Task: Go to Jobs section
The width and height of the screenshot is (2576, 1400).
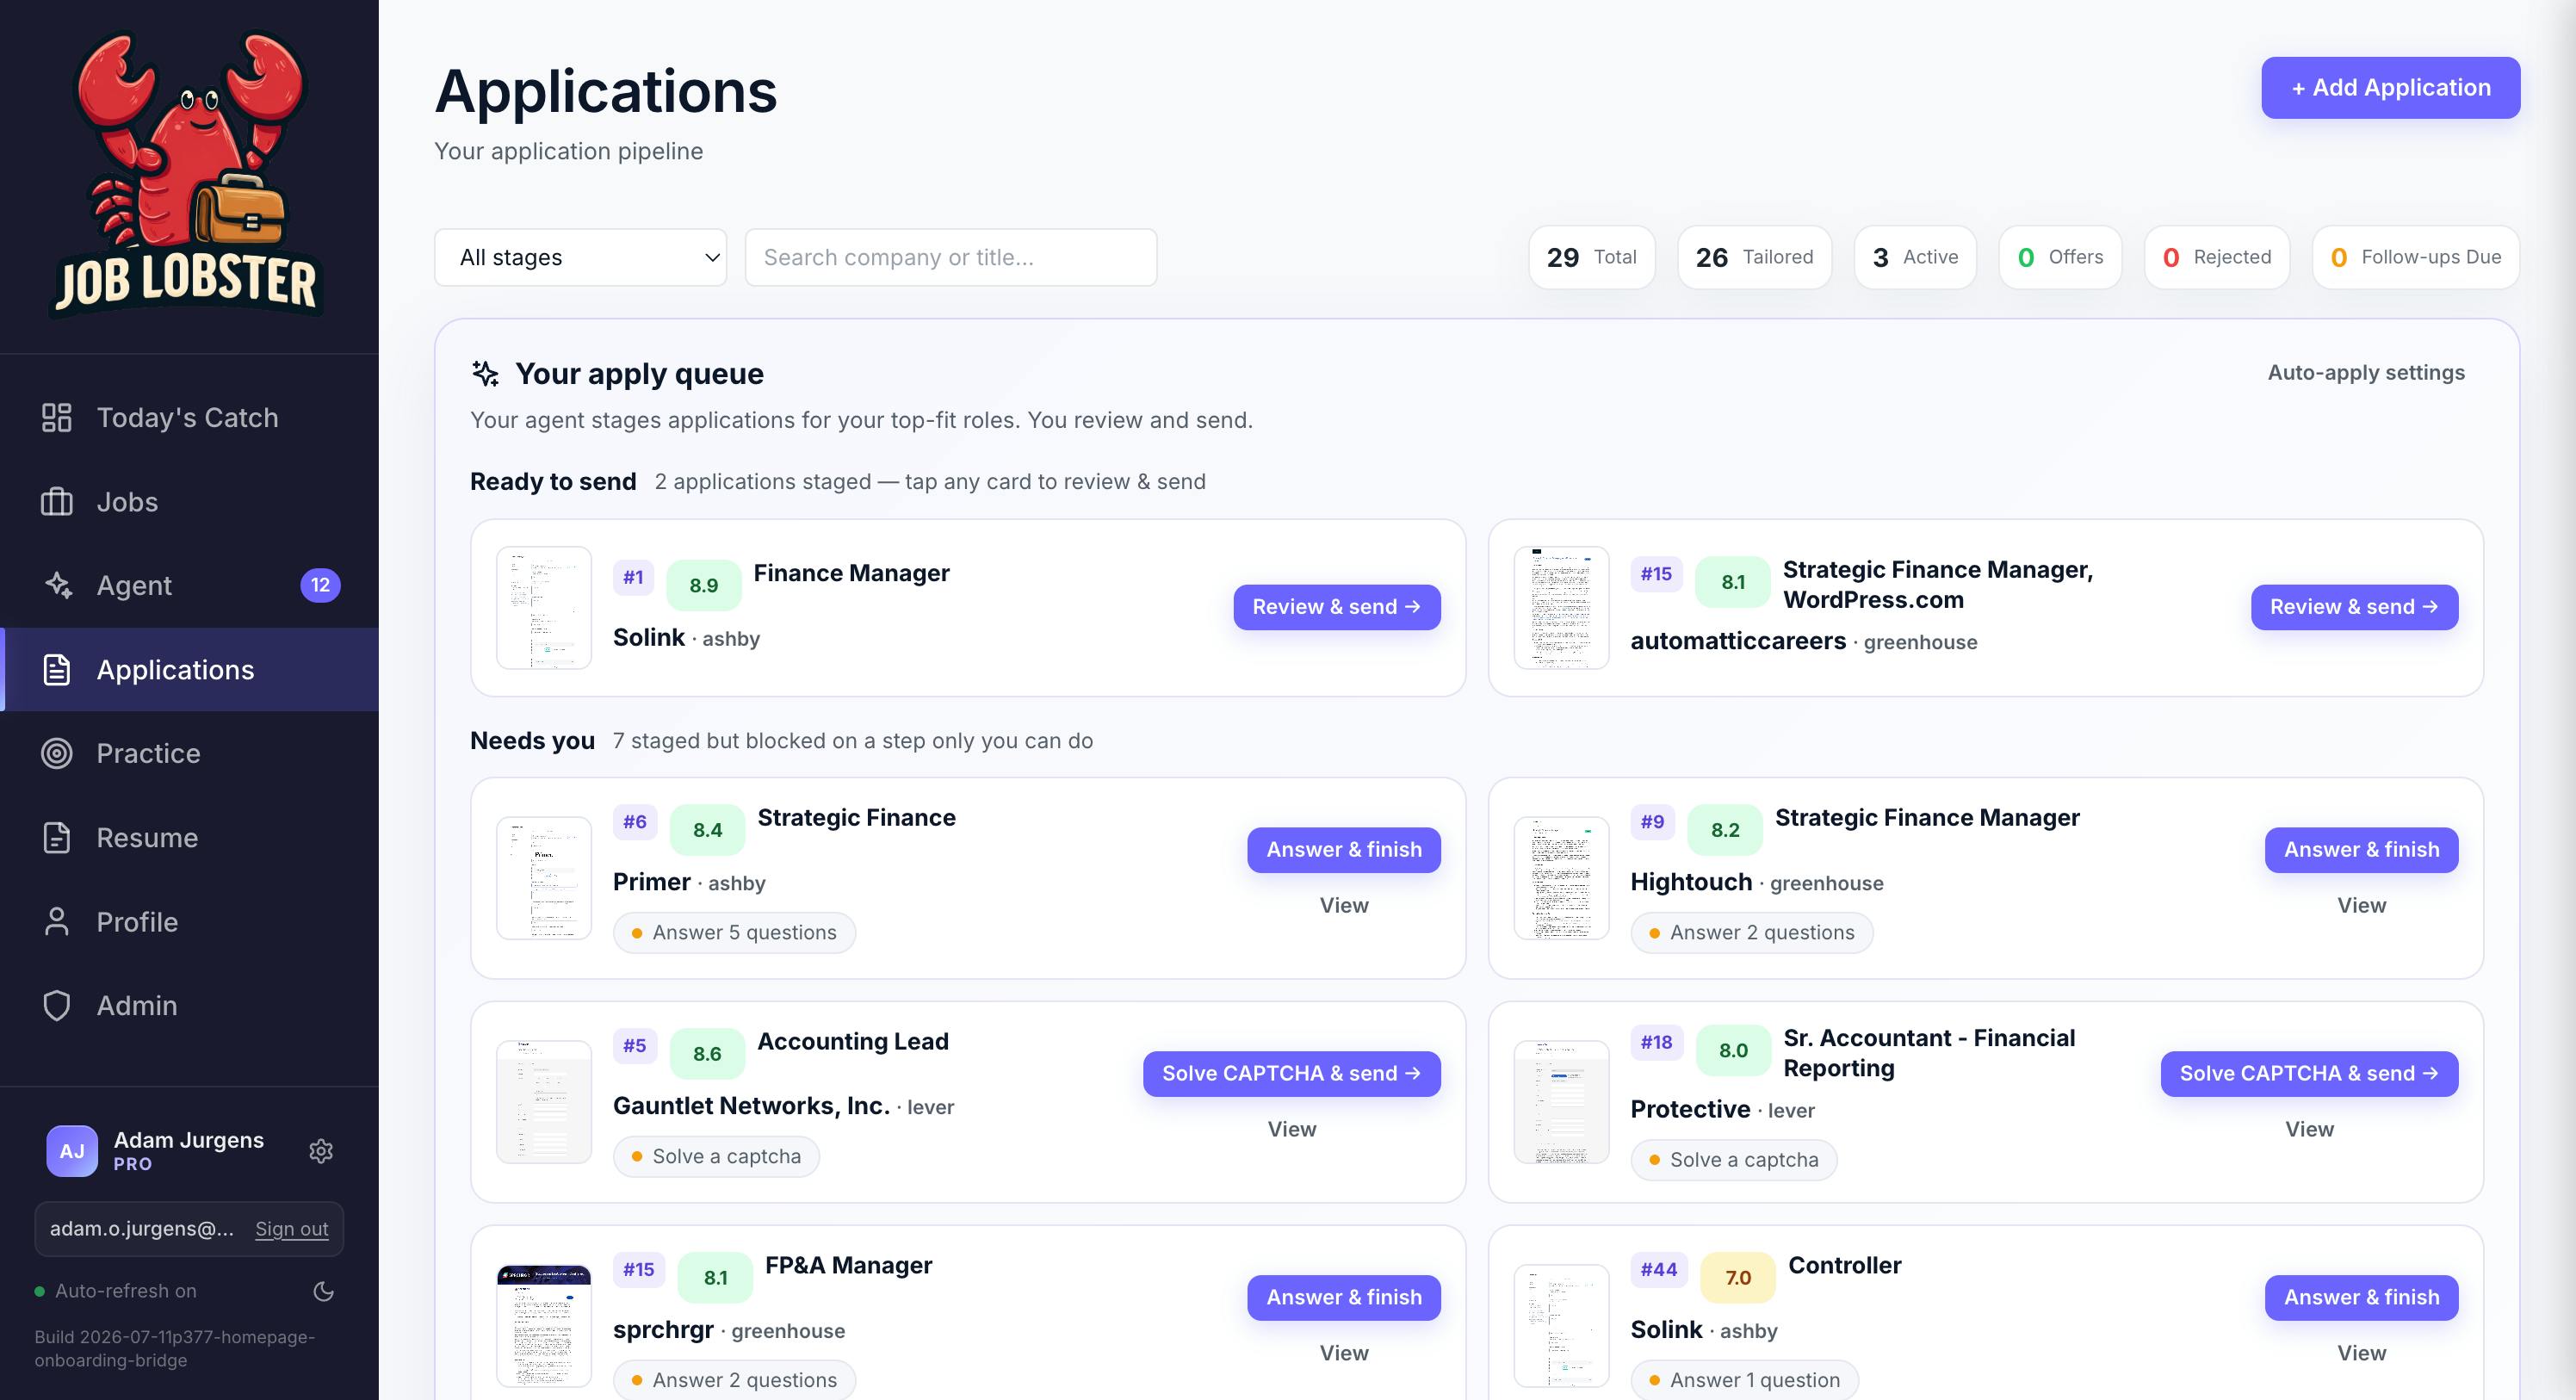Action: (189, 502)
